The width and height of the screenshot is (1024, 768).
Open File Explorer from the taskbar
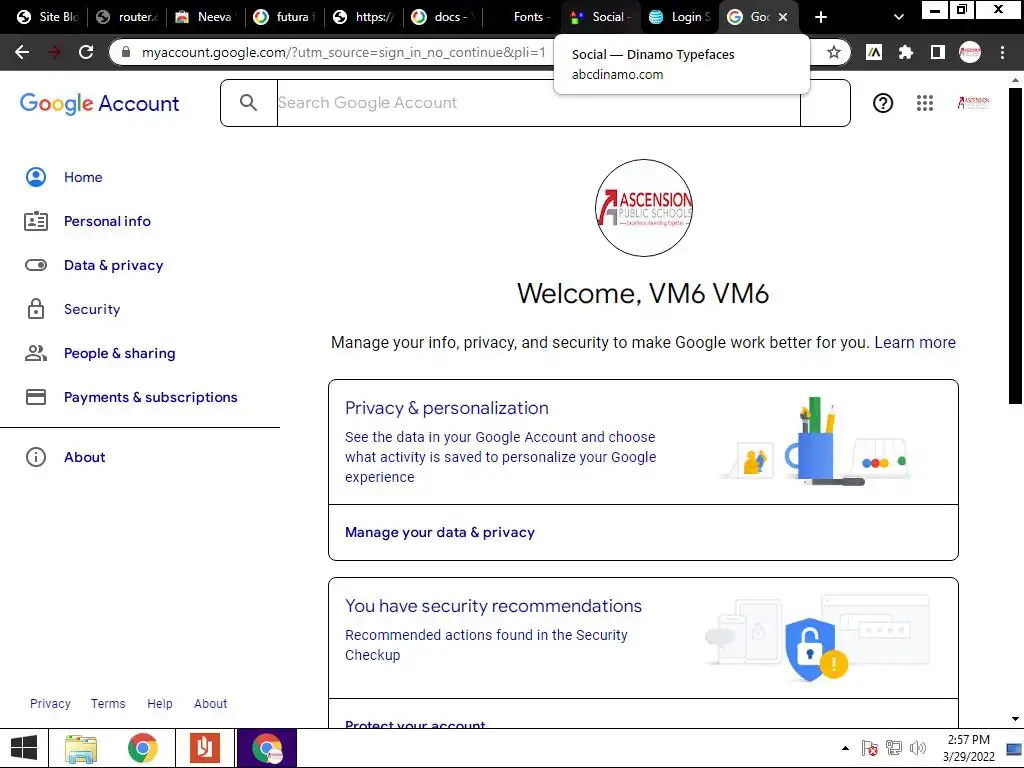(81, 748)
